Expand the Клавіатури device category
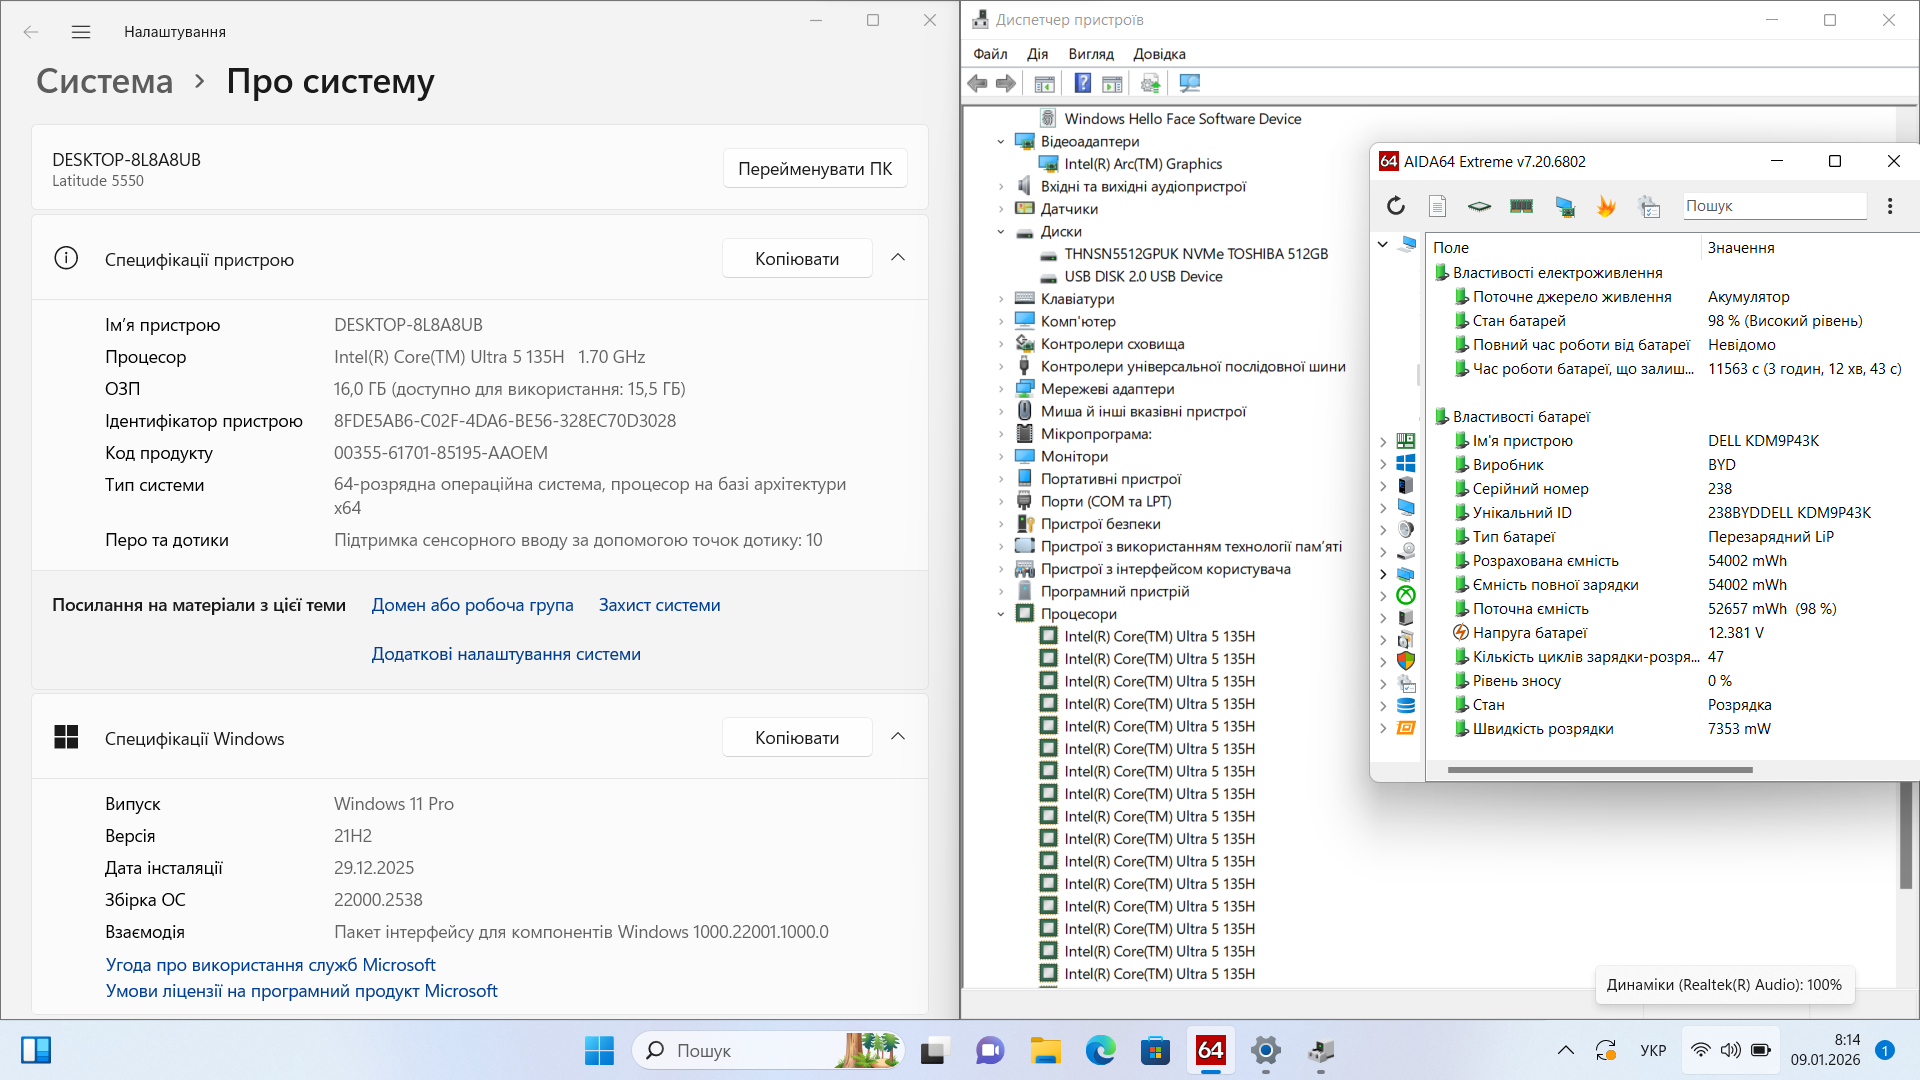1920x1080 pixels. pyautogui.click(x=1001, y=299)
